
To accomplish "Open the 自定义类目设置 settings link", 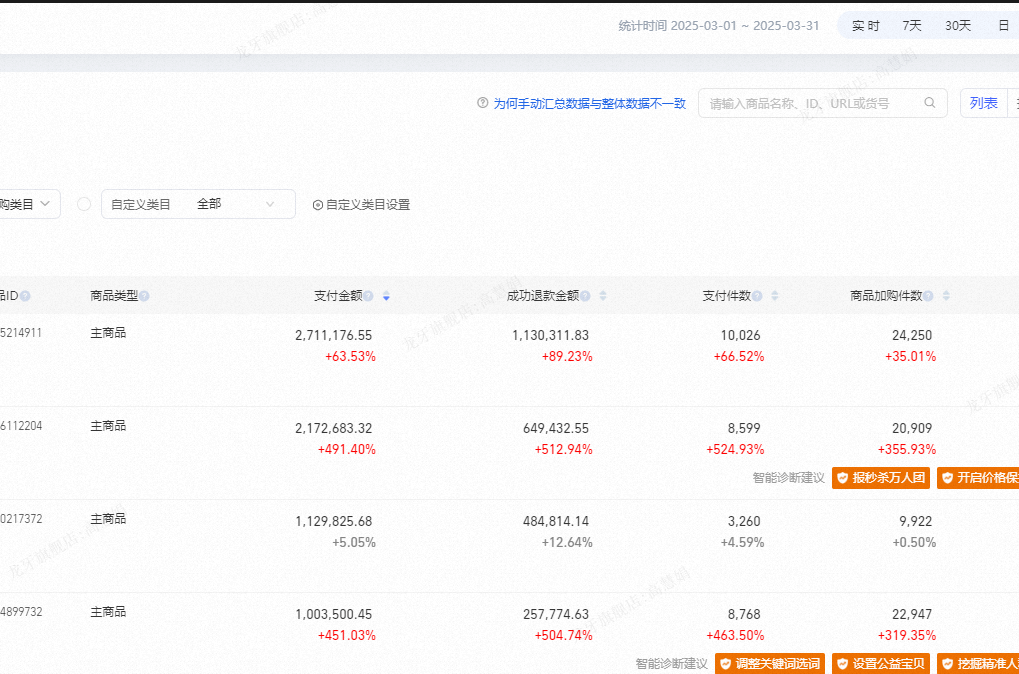I will point(361,204).
